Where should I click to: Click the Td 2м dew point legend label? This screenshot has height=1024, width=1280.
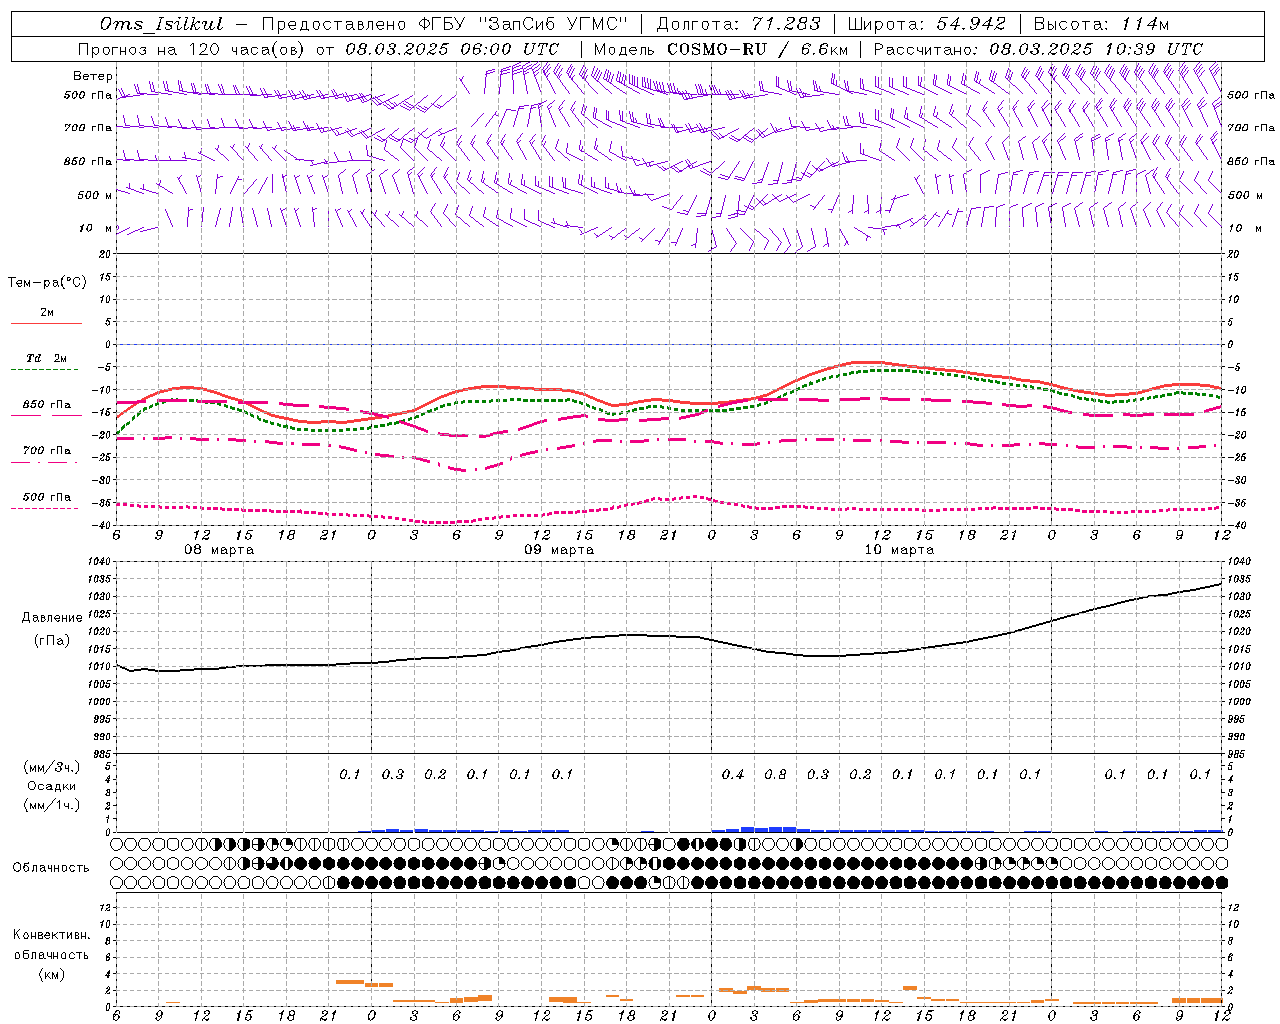(x=47, y=358)
